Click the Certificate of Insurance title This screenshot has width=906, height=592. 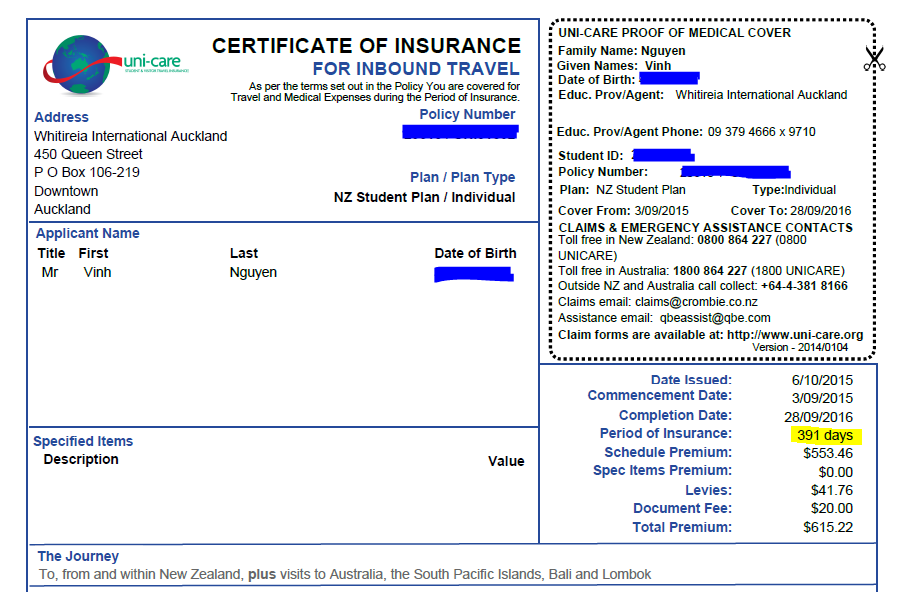click(366, 46)
